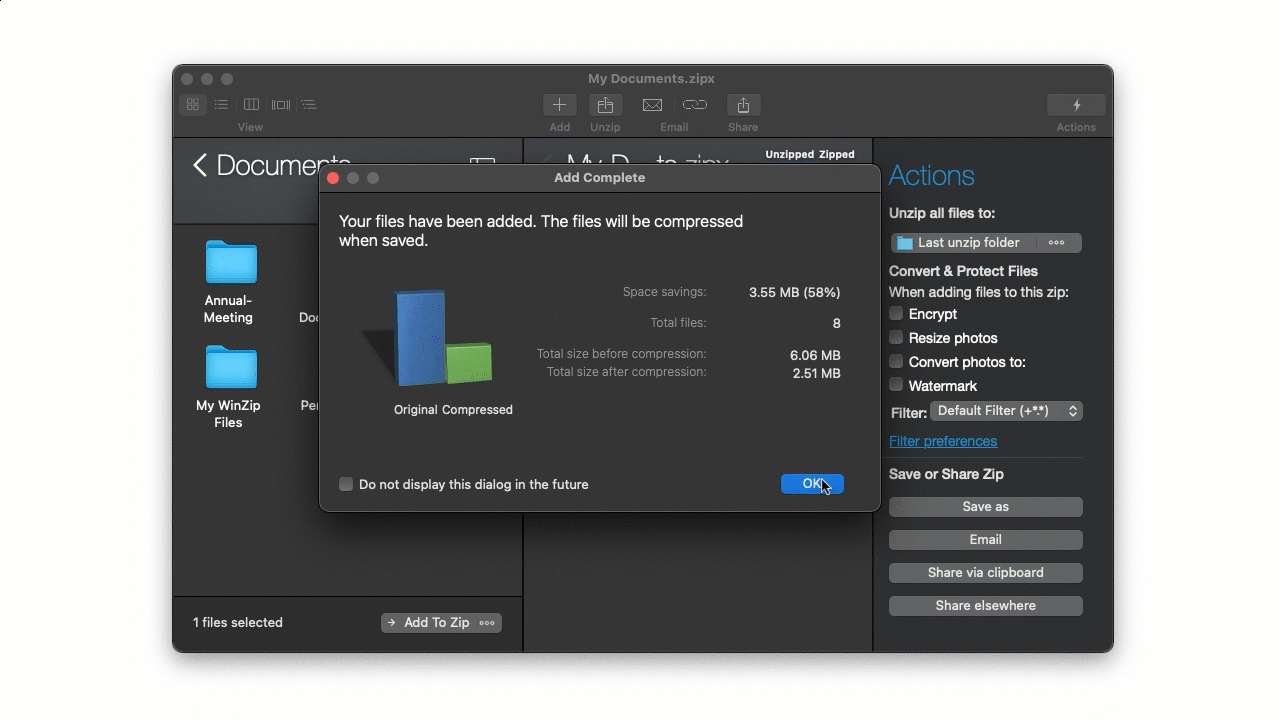This screenshot has height=720, width=1280.
Task: Switch to list view in toolbar
Action: 222,105
